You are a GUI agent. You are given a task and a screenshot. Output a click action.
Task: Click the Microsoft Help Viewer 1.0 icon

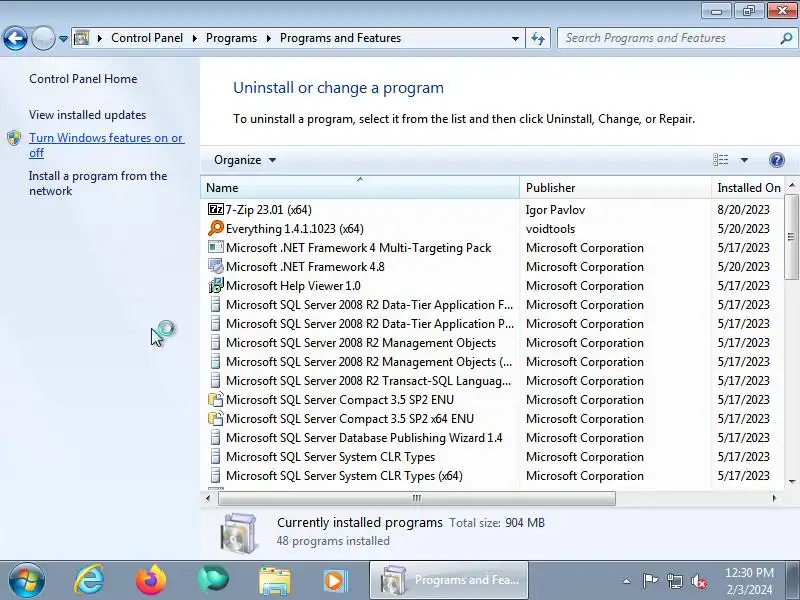coord(216,285)
